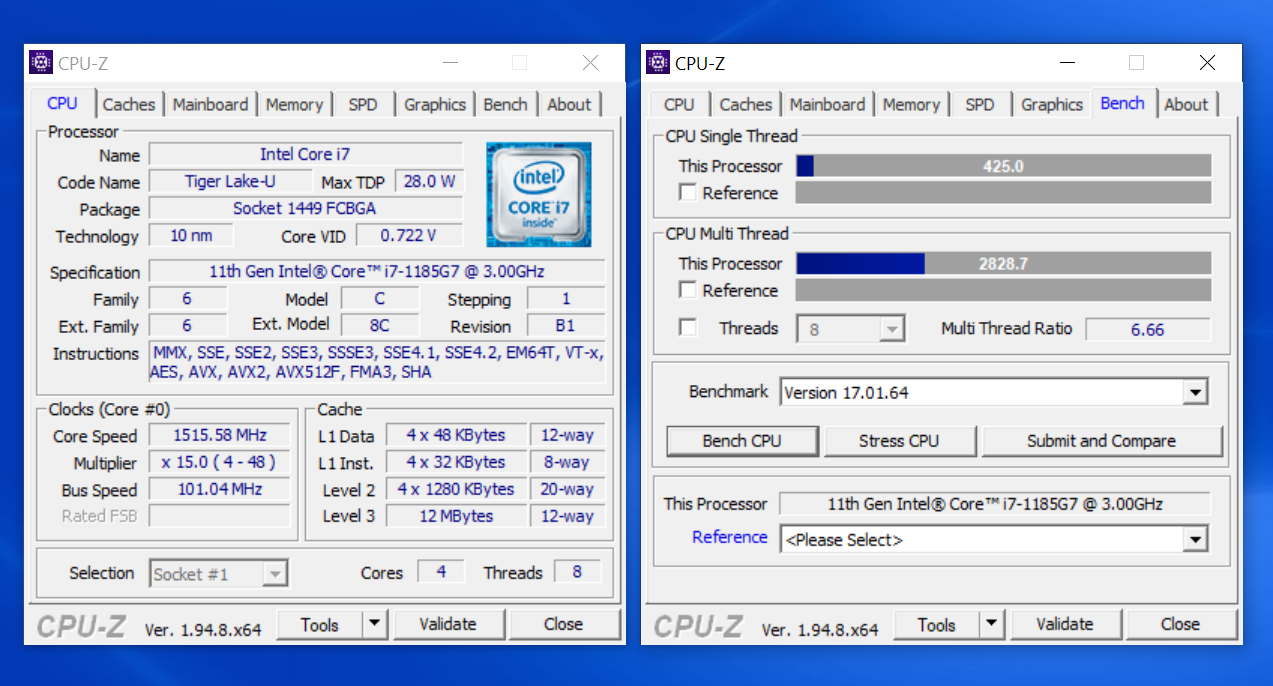Click the L1 Inst. value "4 x 32 KBytes"

click(x=456, y=463)
